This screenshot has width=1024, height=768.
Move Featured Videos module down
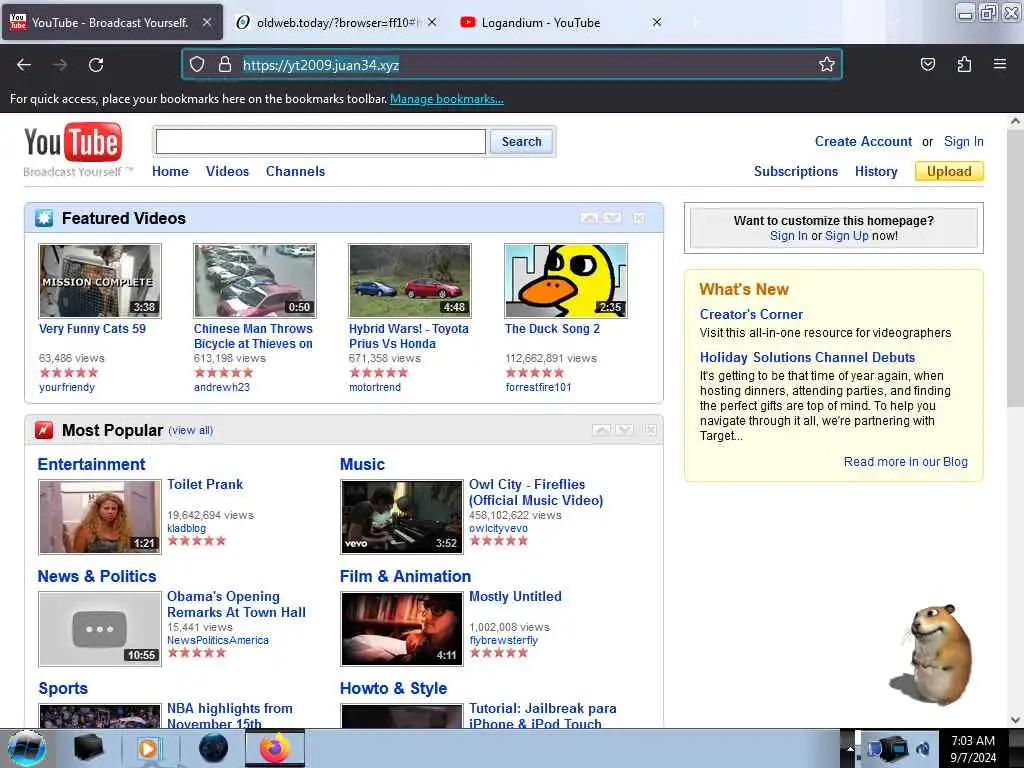coord(613,218)
